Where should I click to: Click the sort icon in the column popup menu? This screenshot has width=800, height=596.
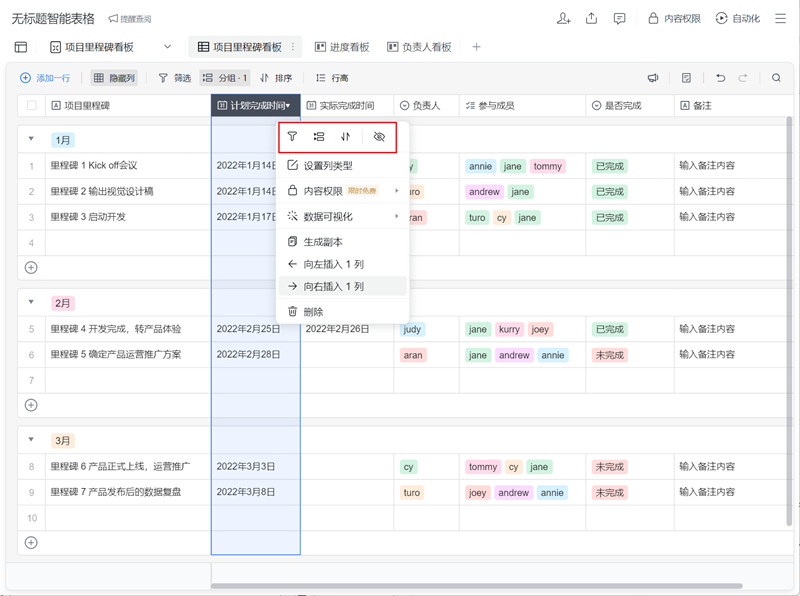346,137
